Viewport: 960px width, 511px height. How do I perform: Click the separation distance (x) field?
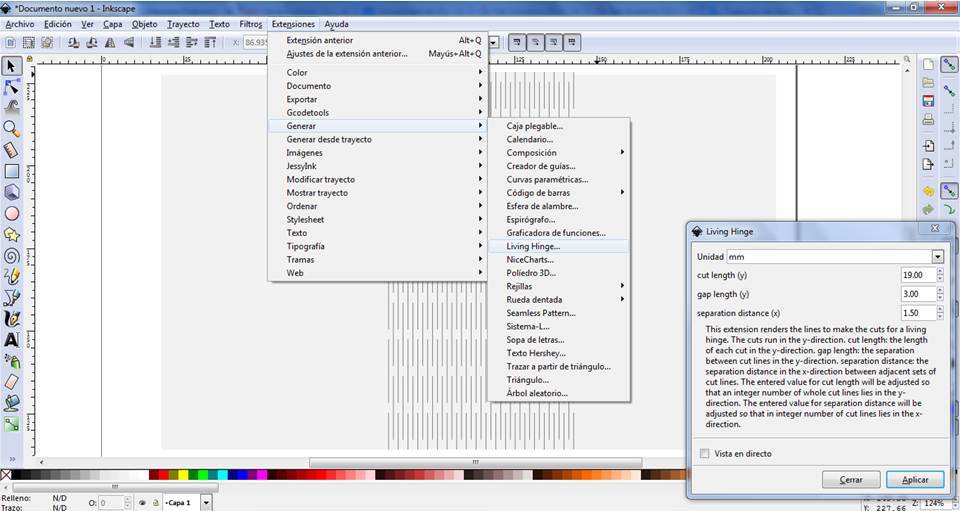click(x=918, y=313)
